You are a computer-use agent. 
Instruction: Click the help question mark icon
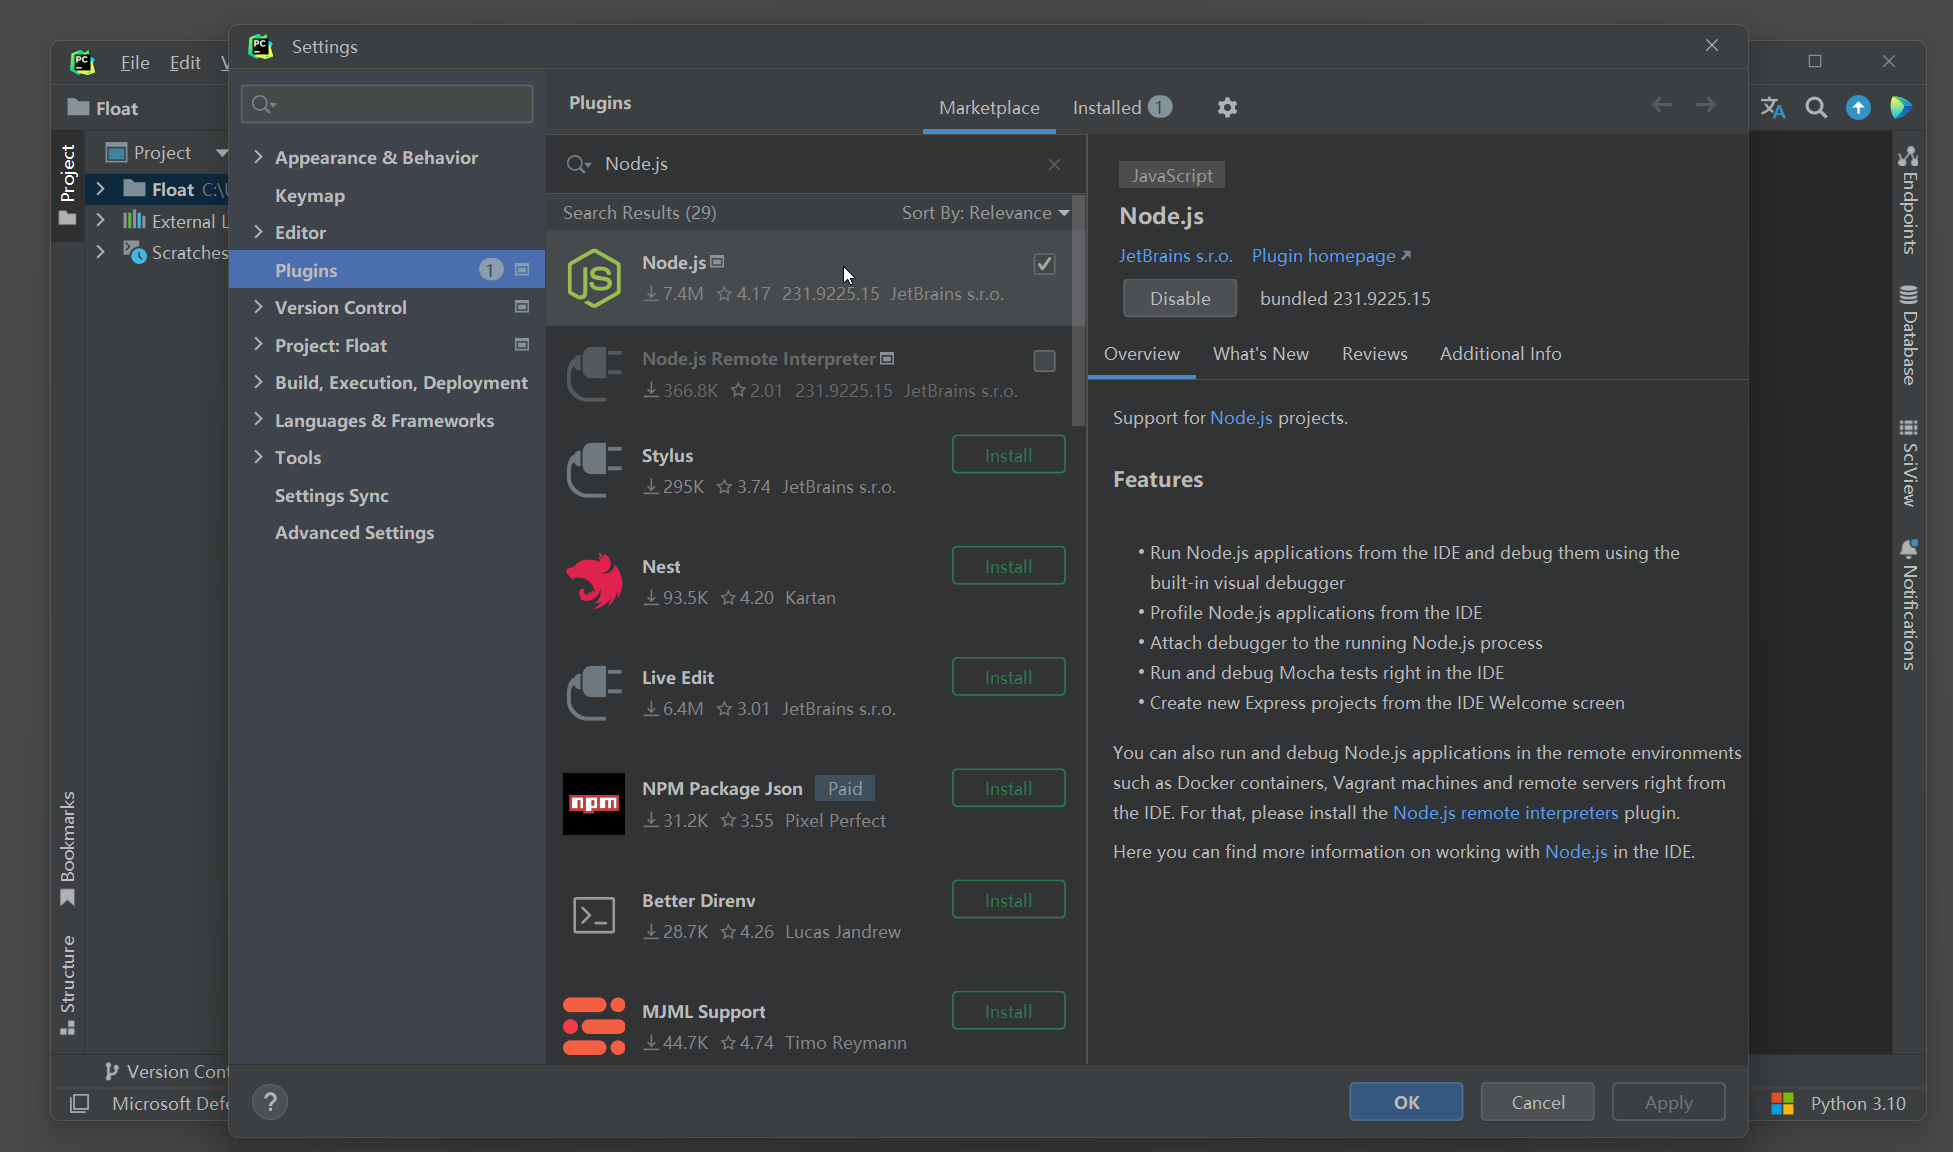(270, 1102)
